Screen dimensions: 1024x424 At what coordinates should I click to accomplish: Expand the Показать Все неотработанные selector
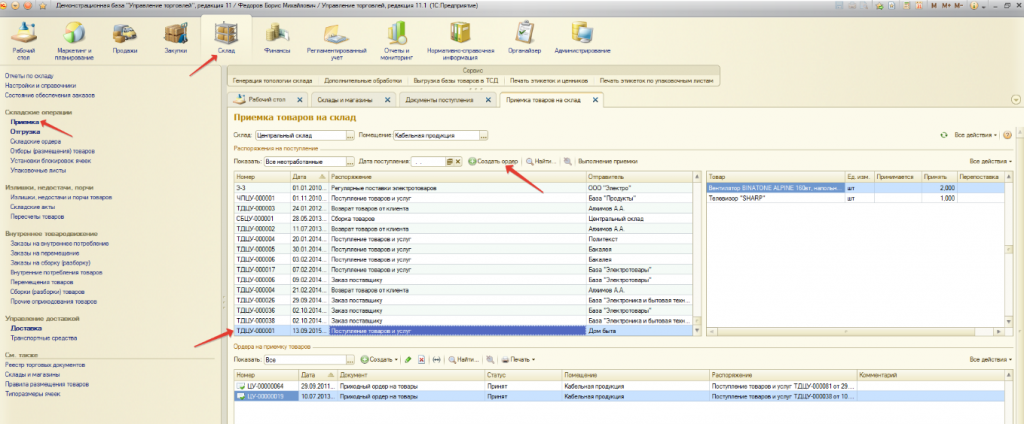(x=350, y=161)
